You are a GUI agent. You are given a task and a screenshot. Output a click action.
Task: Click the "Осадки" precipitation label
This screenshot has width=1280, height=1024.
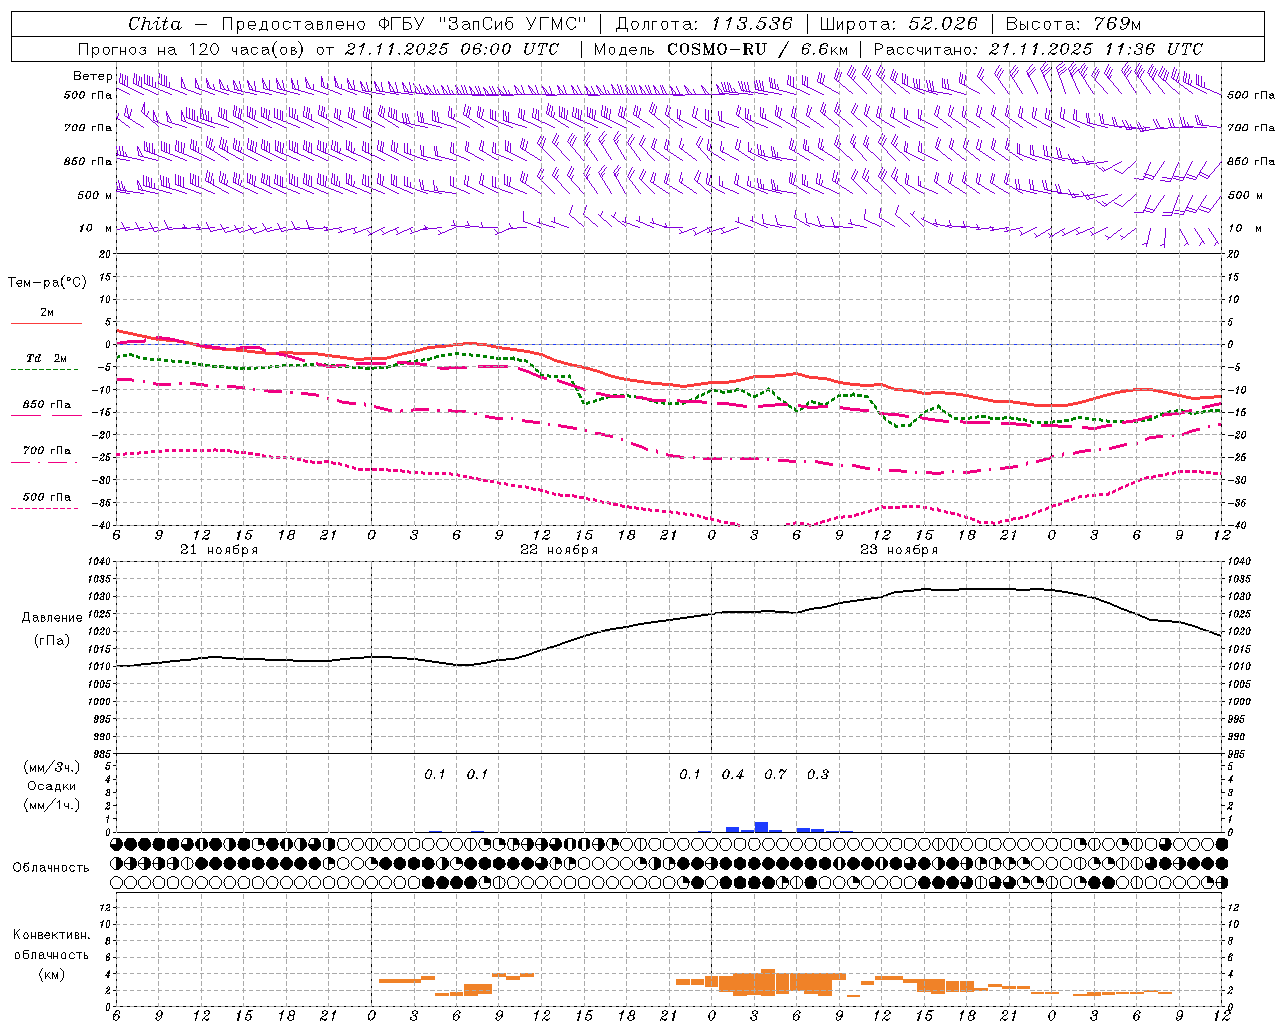pyautogui.click(x=52, y=786)
